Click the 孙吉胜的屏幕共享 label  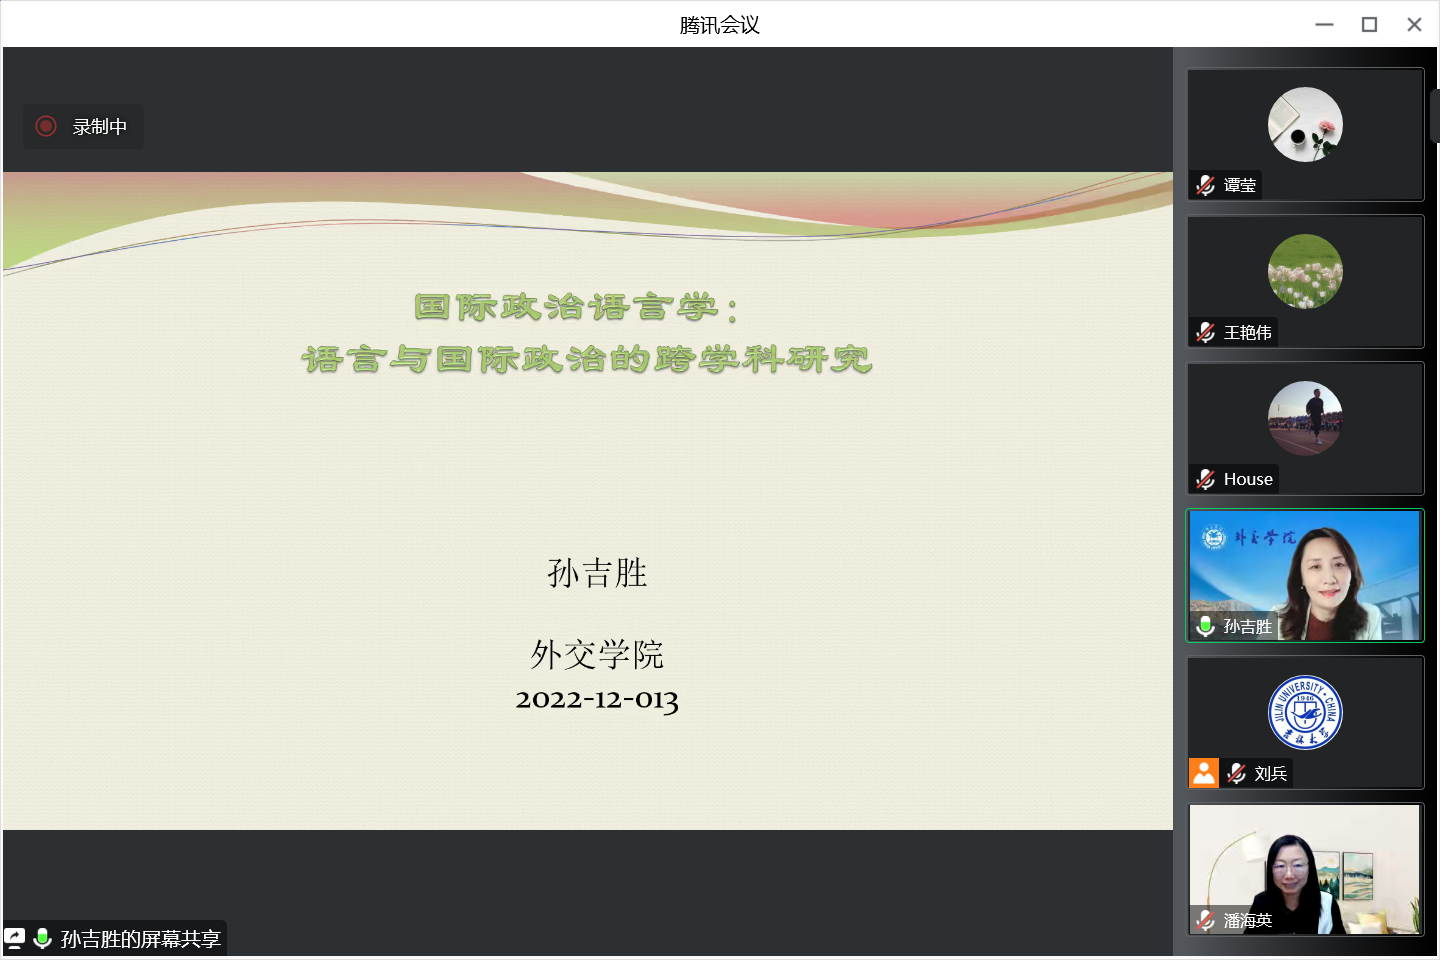tap(140, 939)
